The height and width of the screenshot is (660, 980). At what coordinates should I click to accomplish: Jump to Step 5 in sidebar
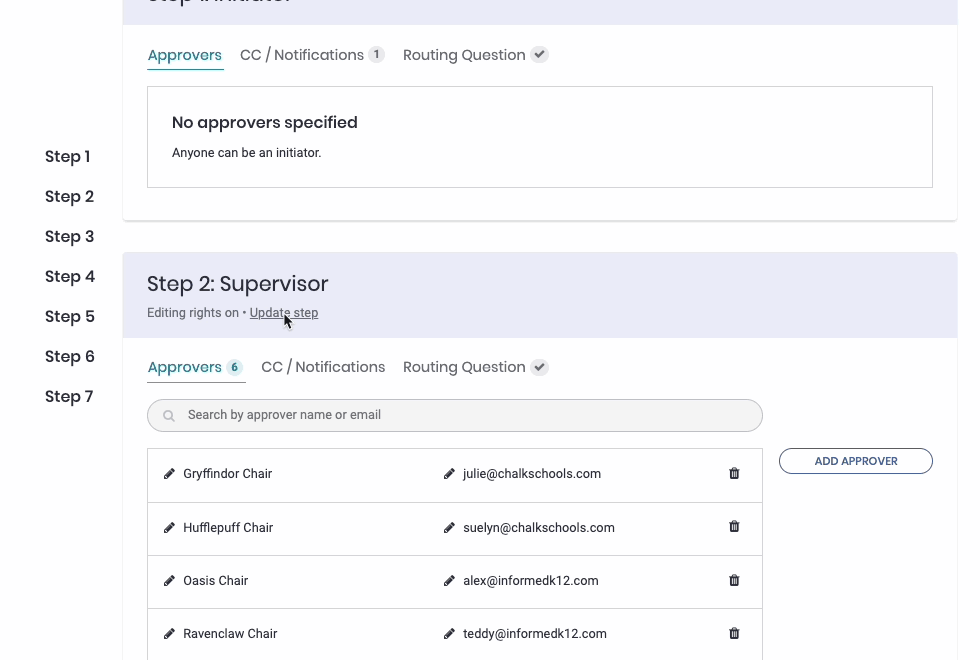(70, 316)
